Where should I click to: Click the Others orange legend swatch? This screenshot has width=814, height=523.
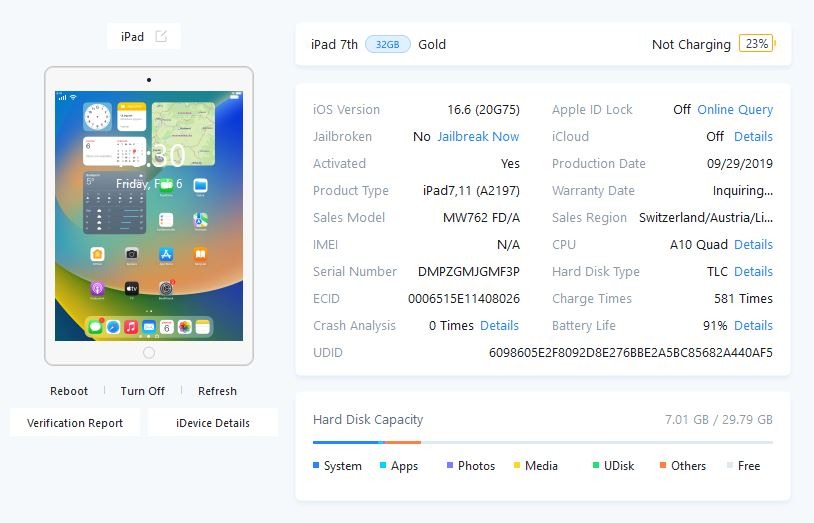[x=663, y=465]
